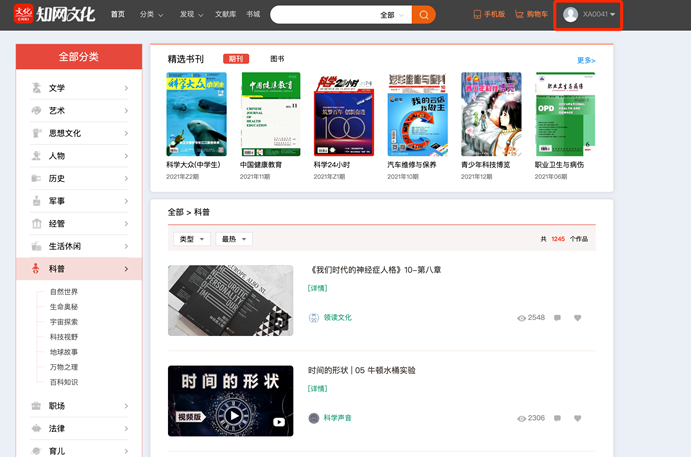Click views eye icon showing 2548

coord(521,318)
